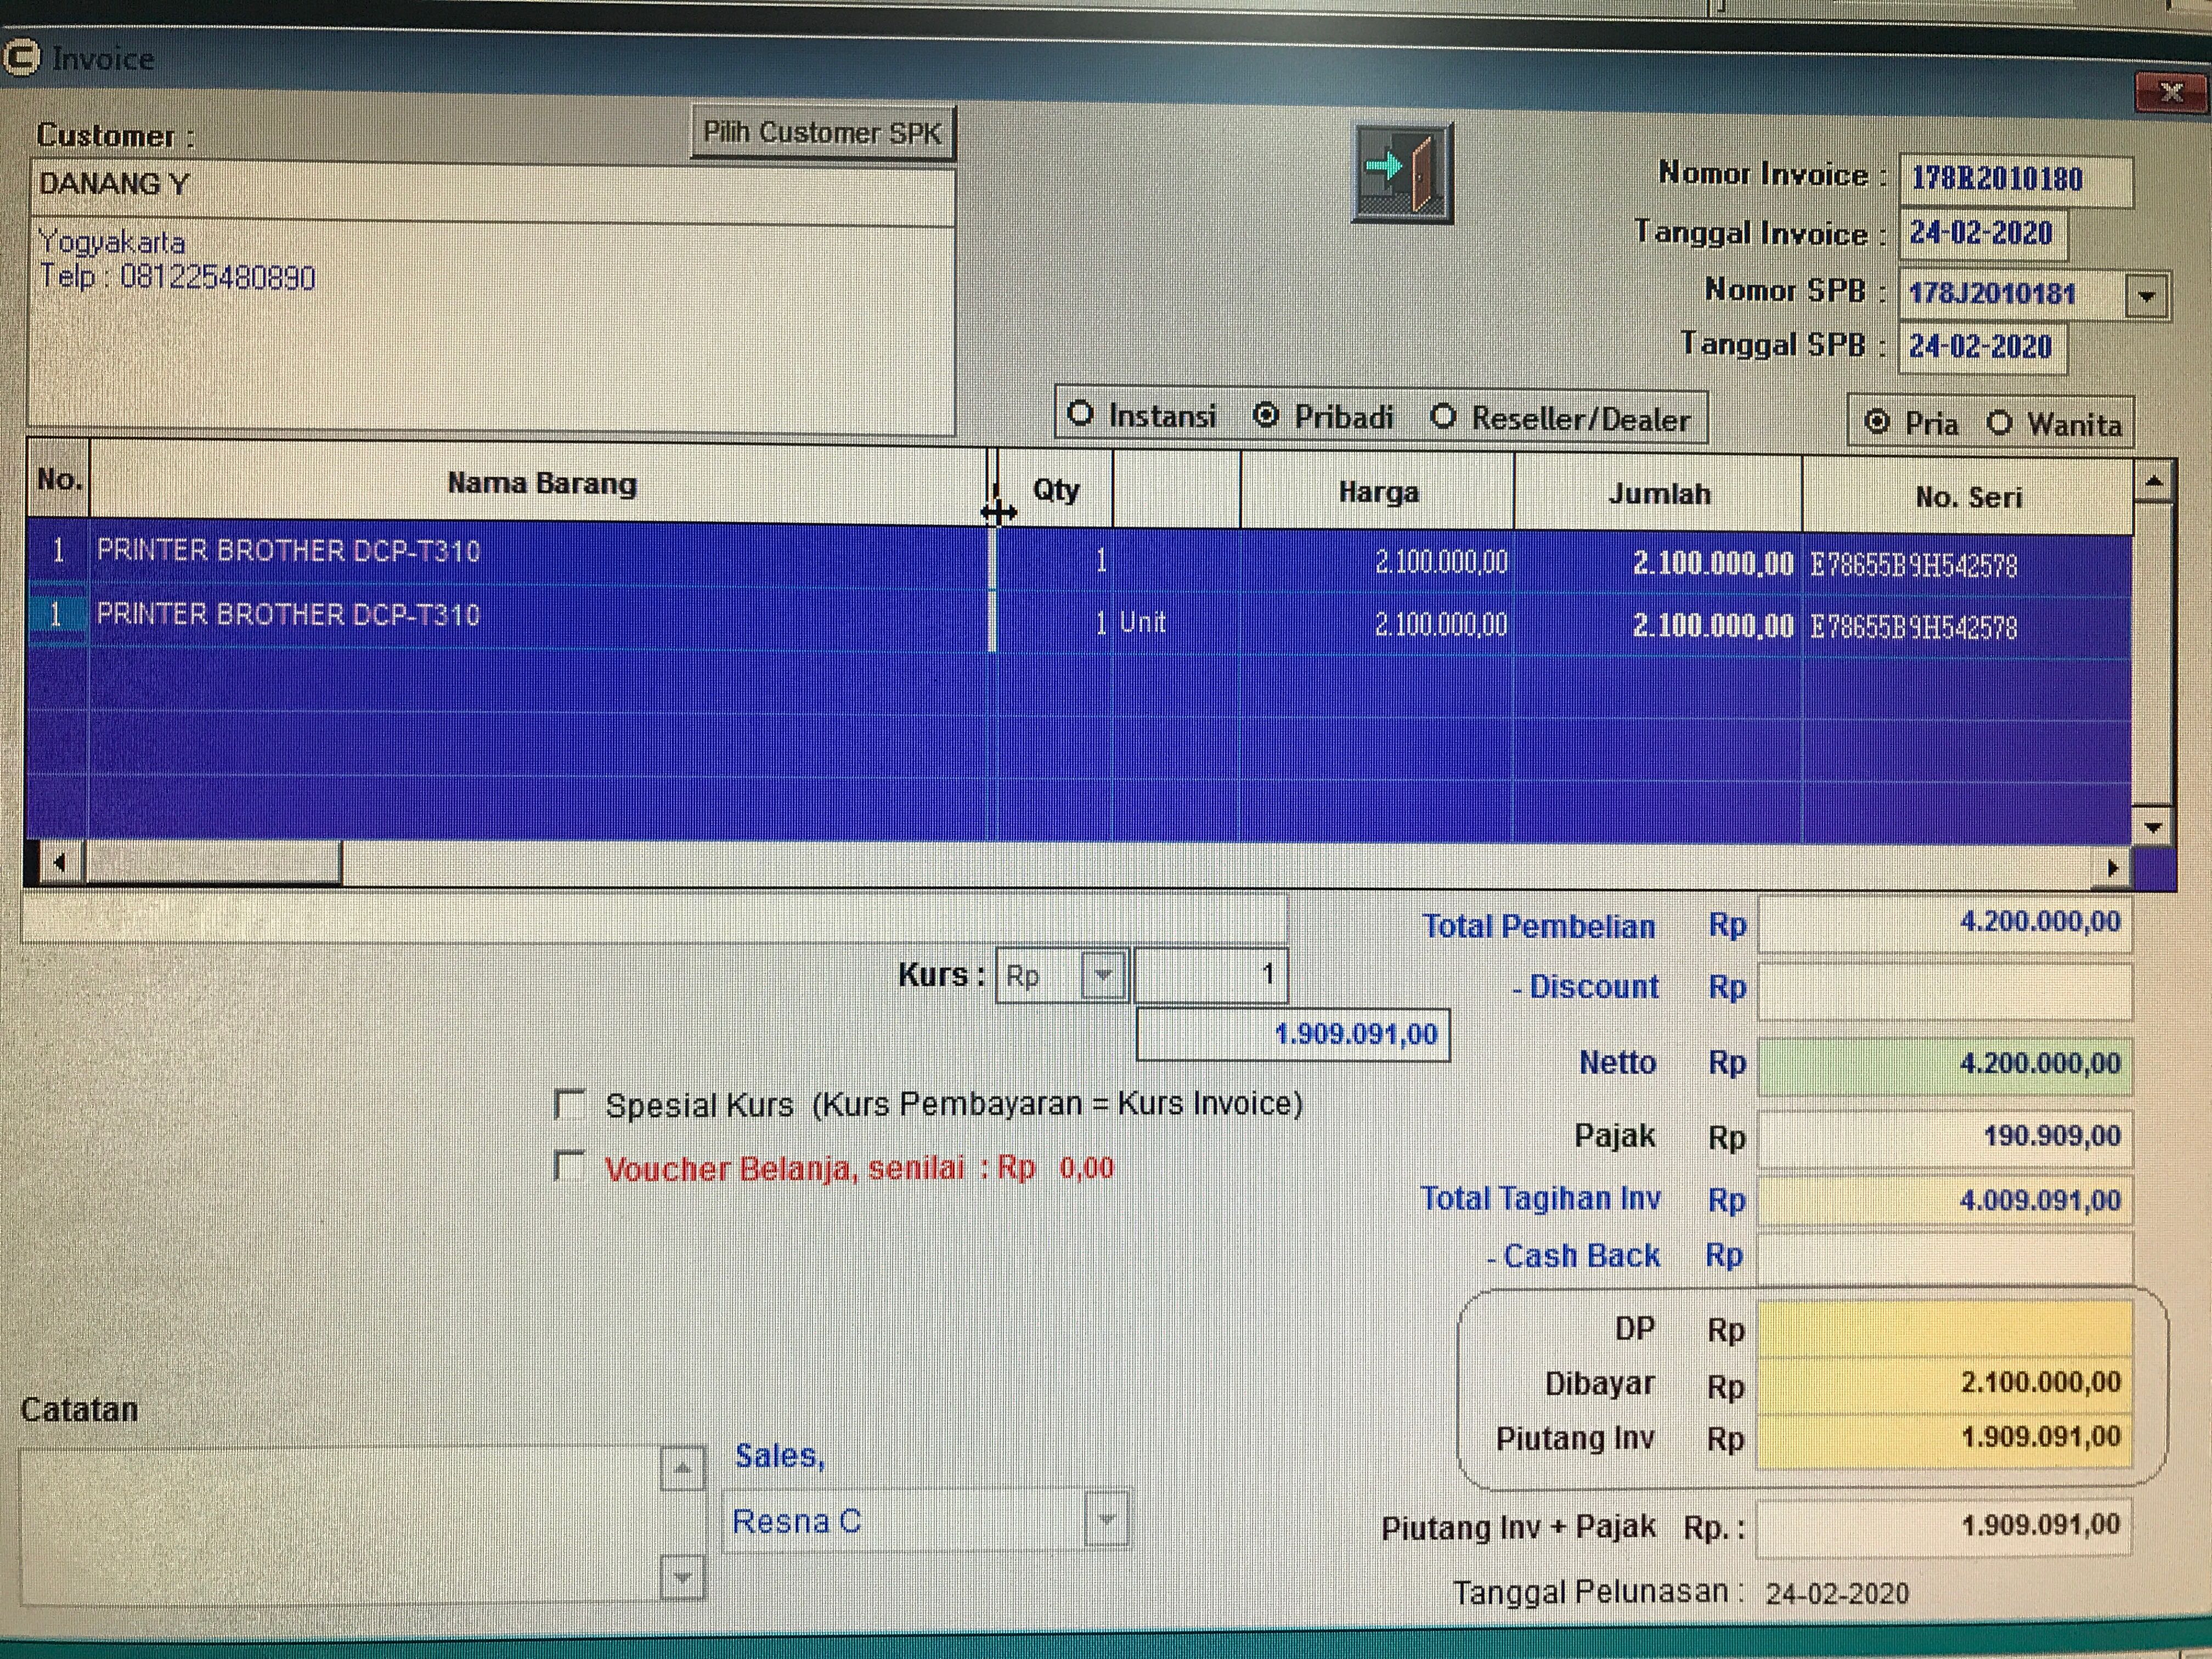
Task: Enable the Spesial Kurs checkbox
Action: 570,1104
